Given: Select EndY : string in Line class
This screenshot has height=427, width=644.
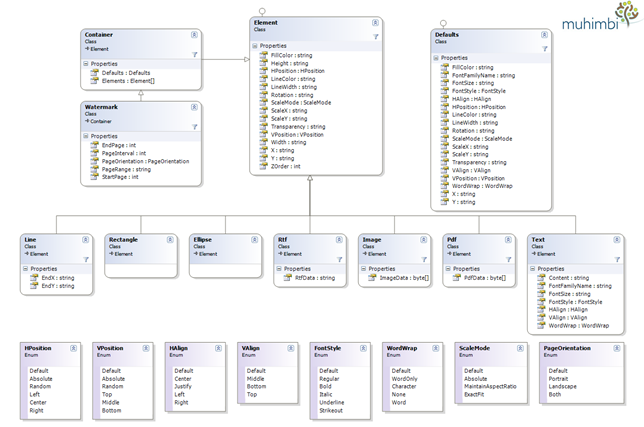Looking at the screenshot, I should (58, 286).
